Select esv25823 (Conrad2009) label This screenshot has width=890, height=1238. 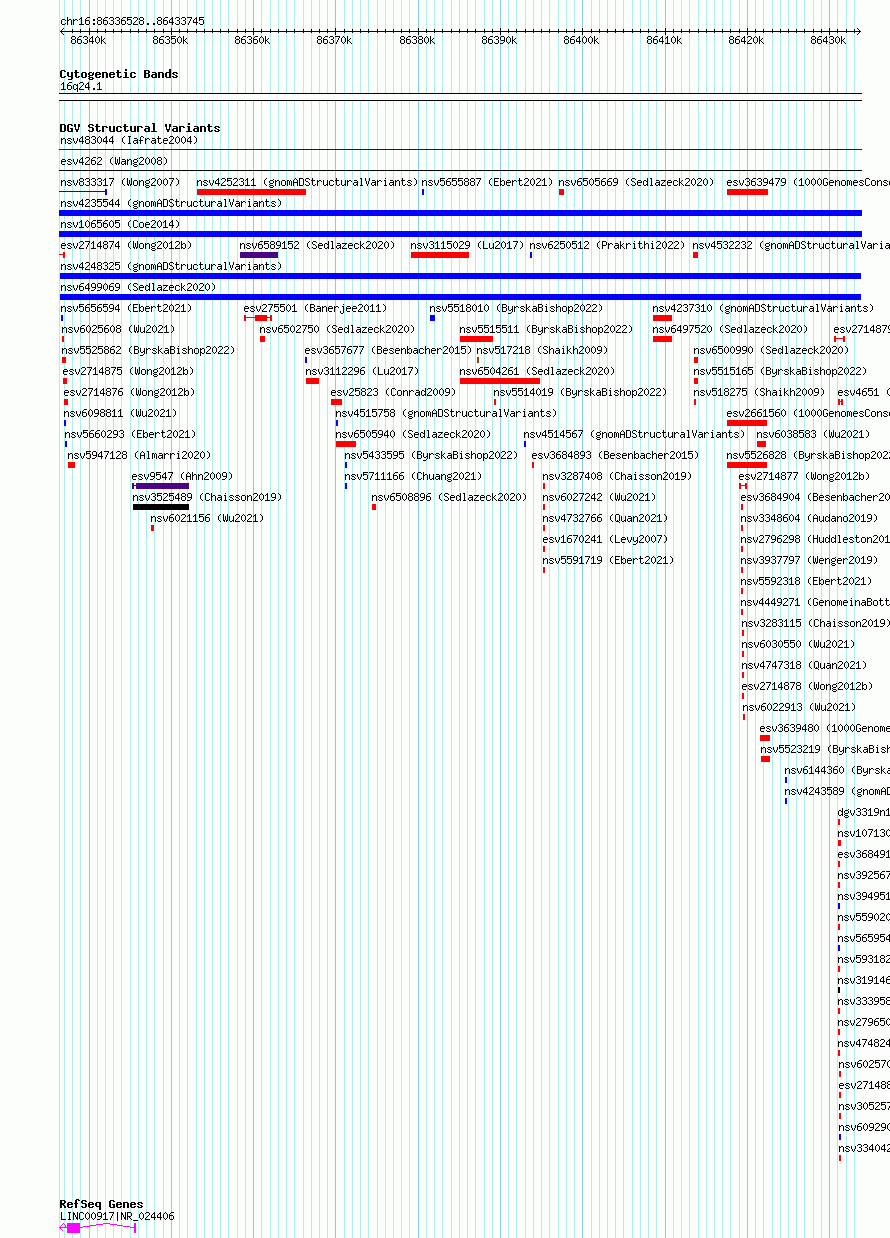click(x=393, y=392)
